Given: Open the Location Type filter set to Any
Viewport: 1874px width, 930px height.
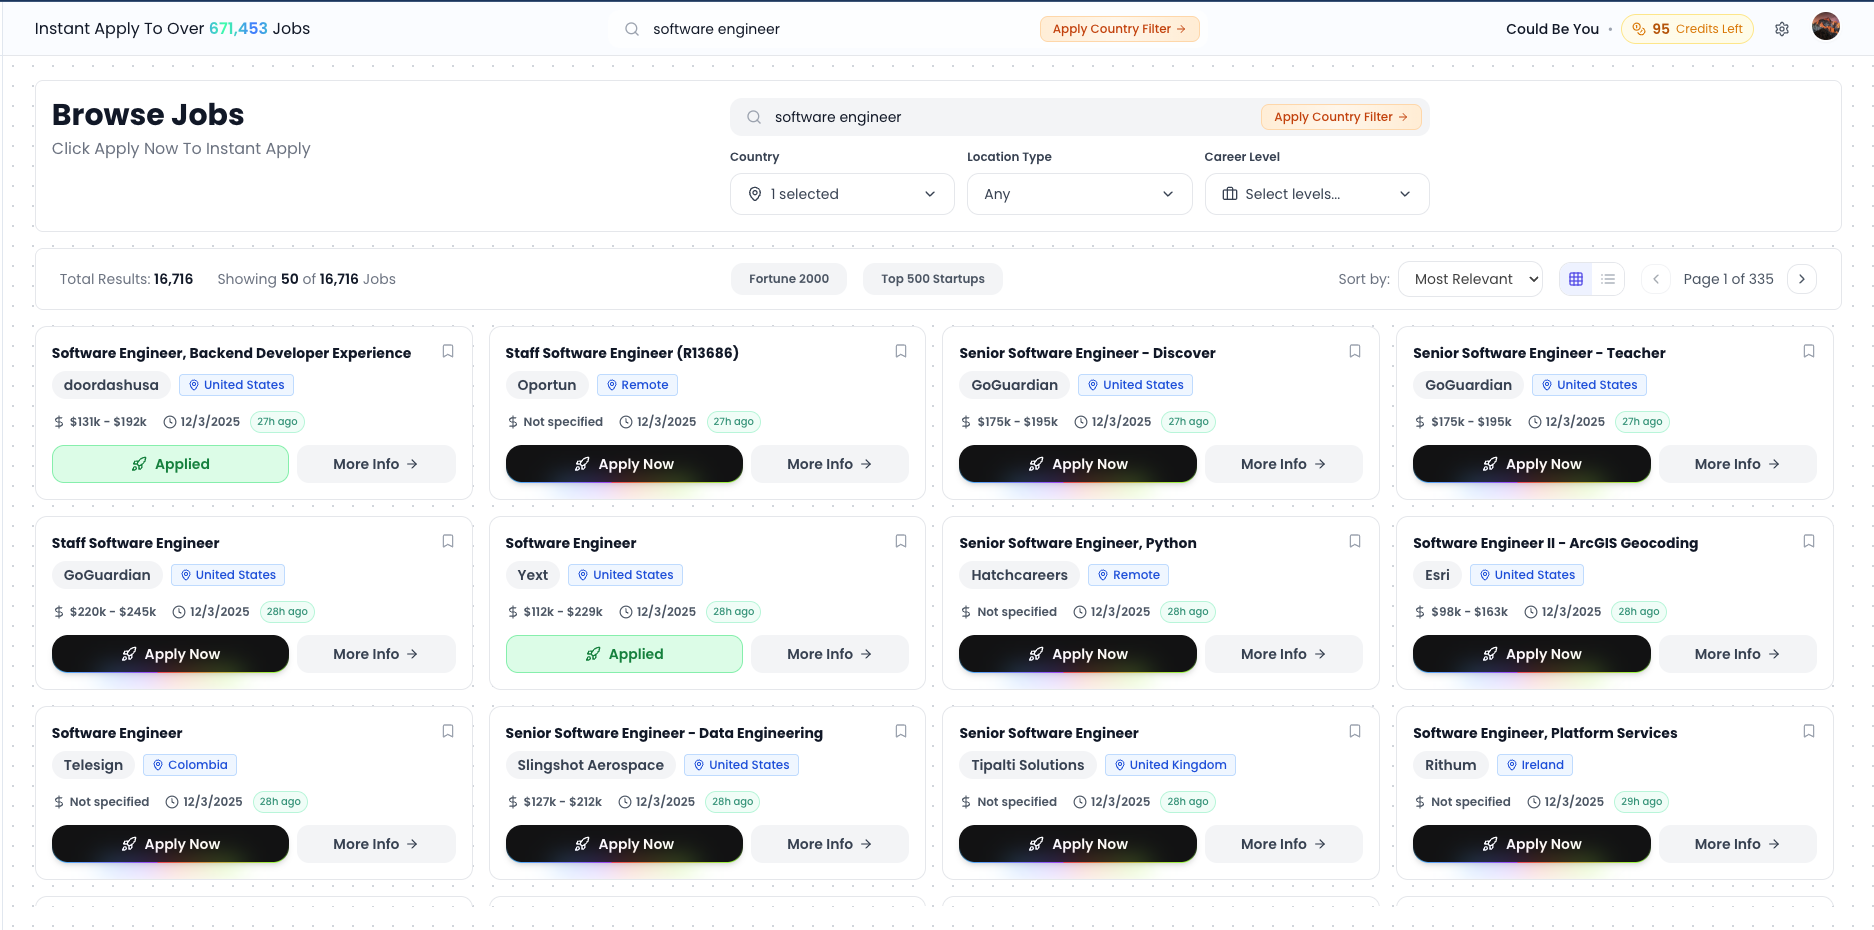Looking at the screenshot, I should pos(1079,193).
